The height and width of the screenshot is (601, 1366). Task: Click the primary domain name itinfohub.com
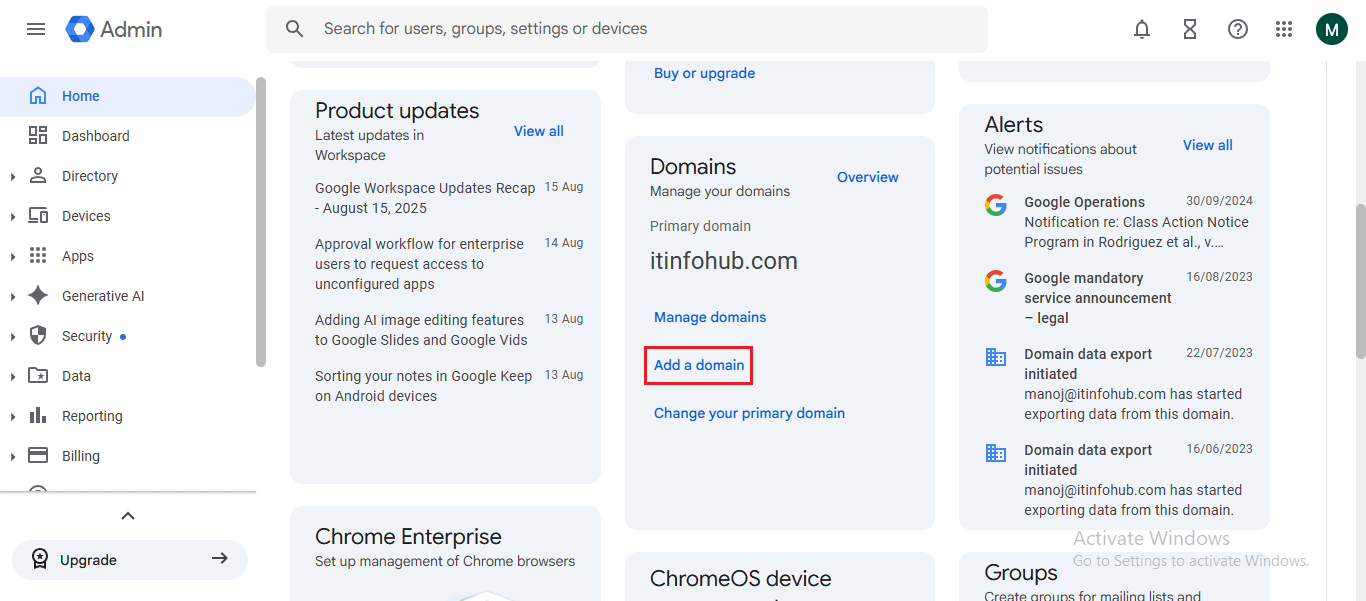pyautogui.click(x=724, y=261)
